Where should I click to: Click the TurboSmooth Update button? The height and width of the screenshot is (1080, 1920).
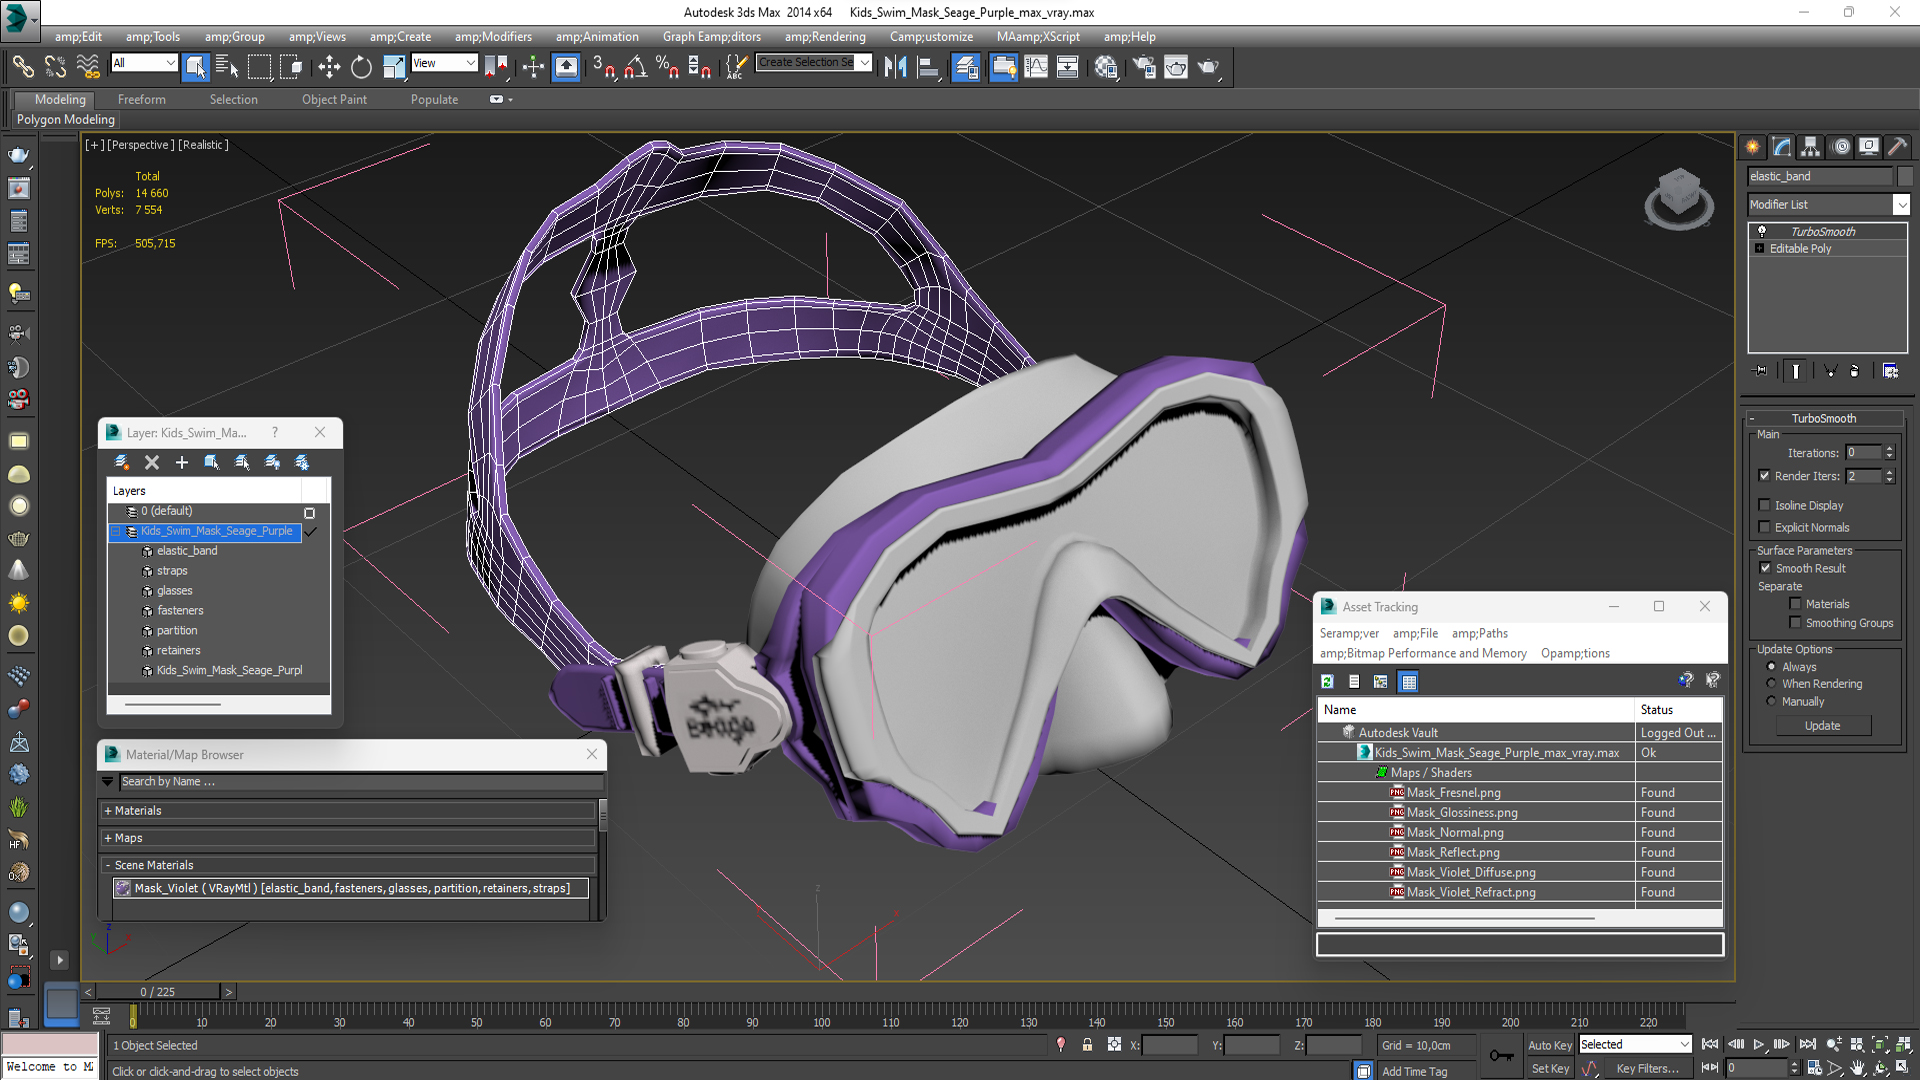coord(1822,726)
